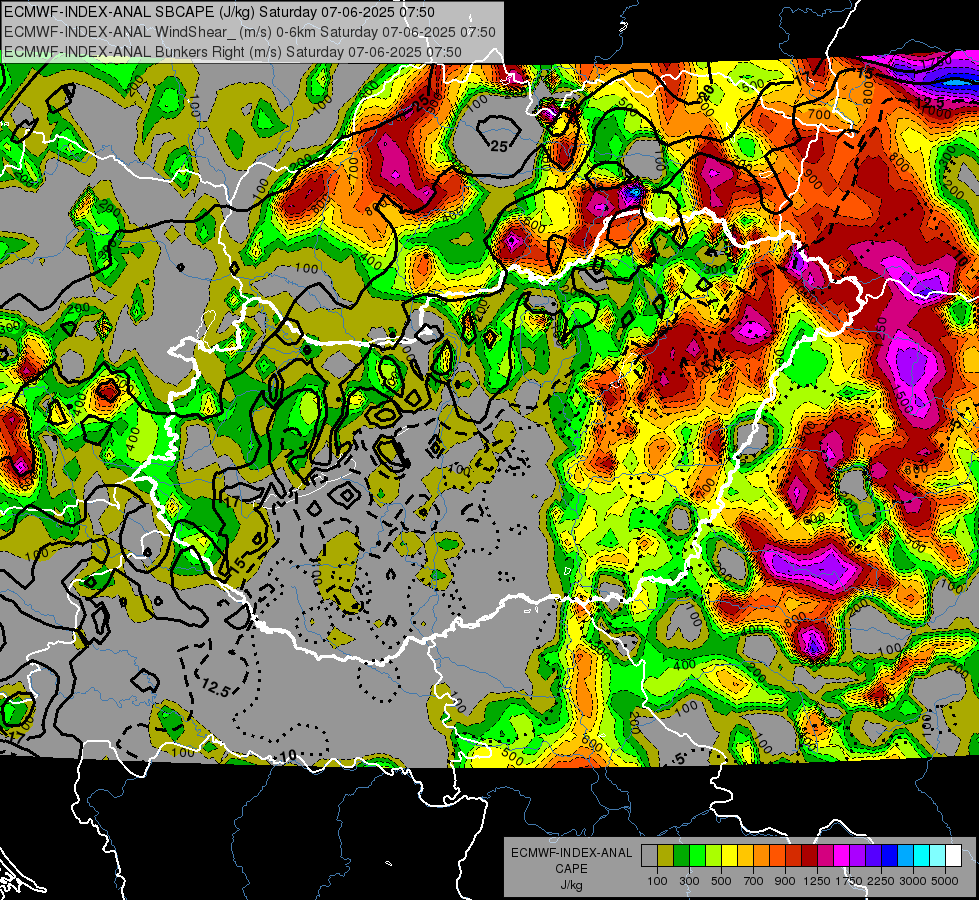Select the red-orange legend swatch before 900
This screenshot has height=900, width=979.
[x=777, y=856]
